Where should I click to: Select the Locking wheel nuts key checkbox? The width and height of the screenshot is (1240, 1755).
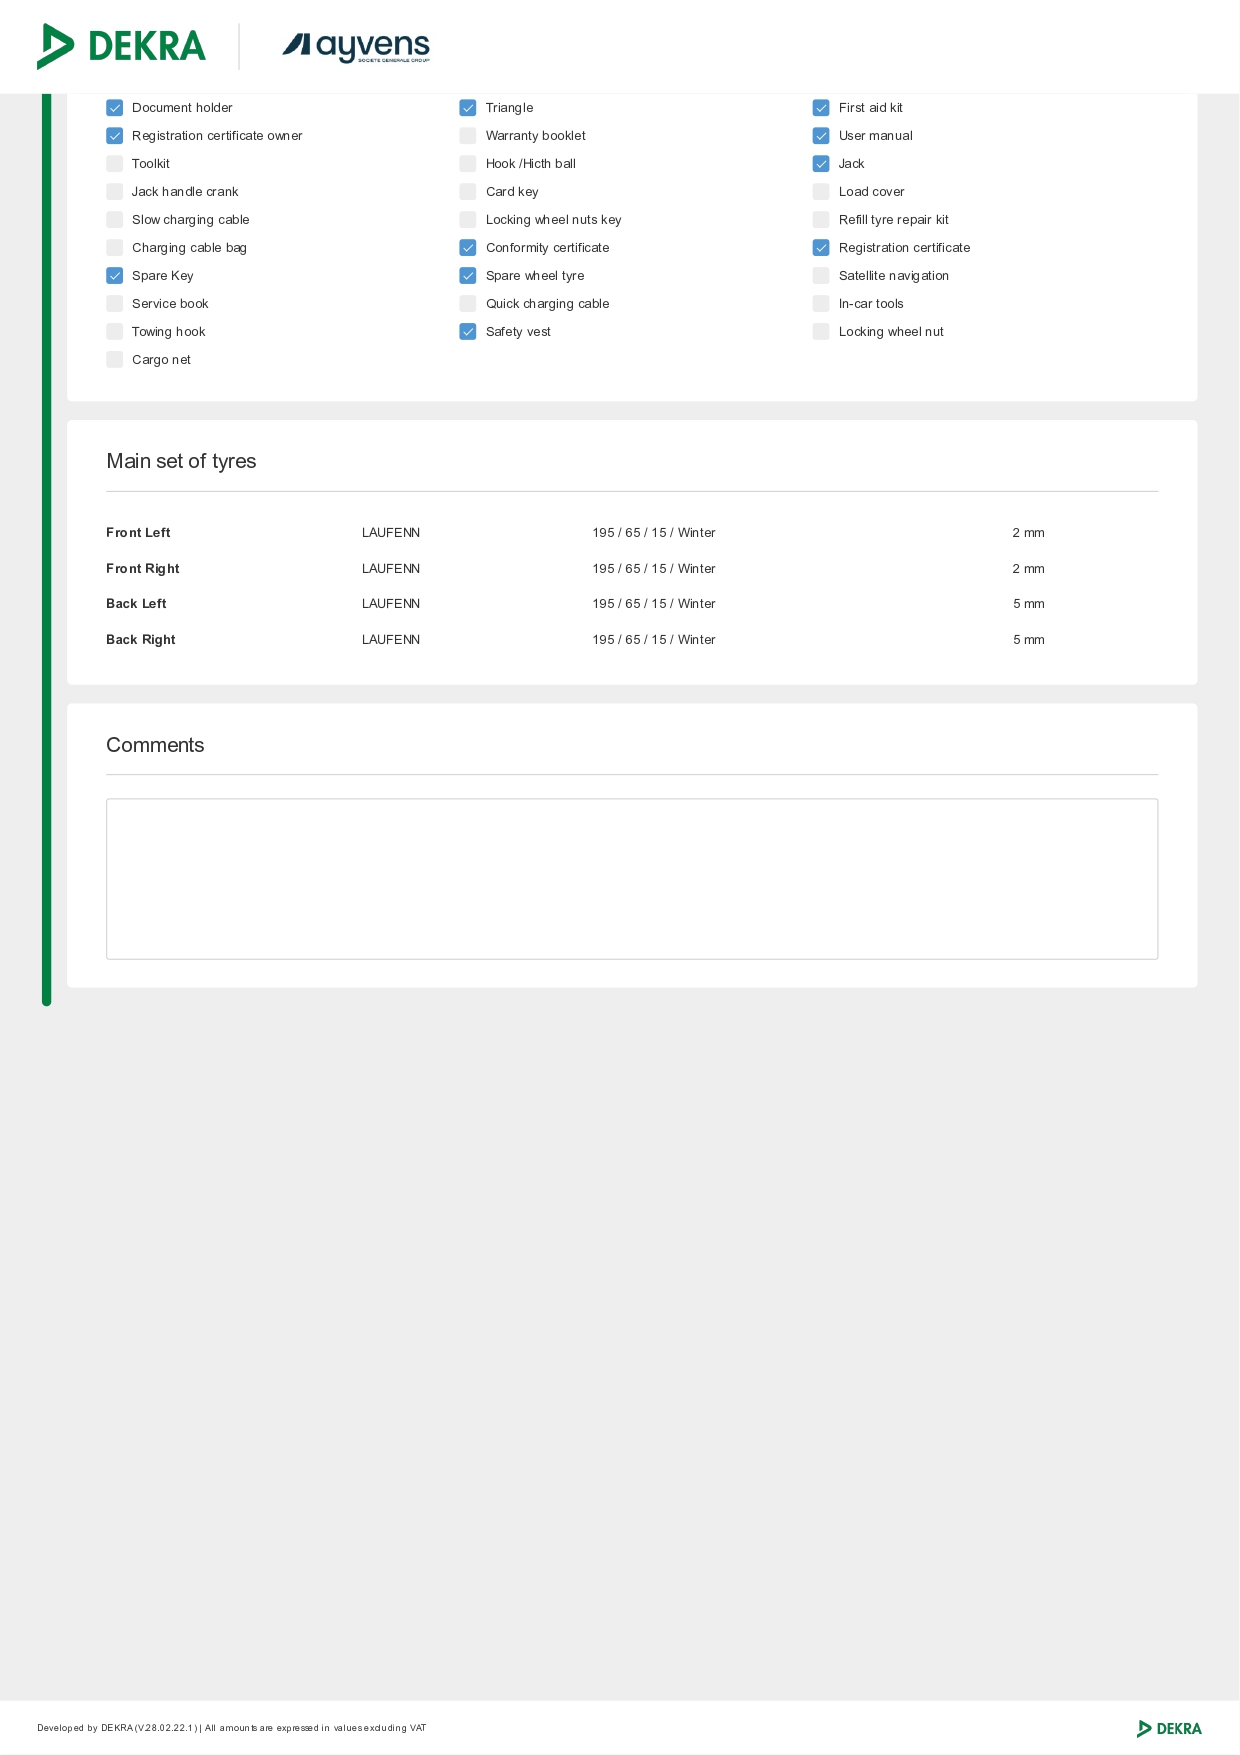tap(468, 220)
